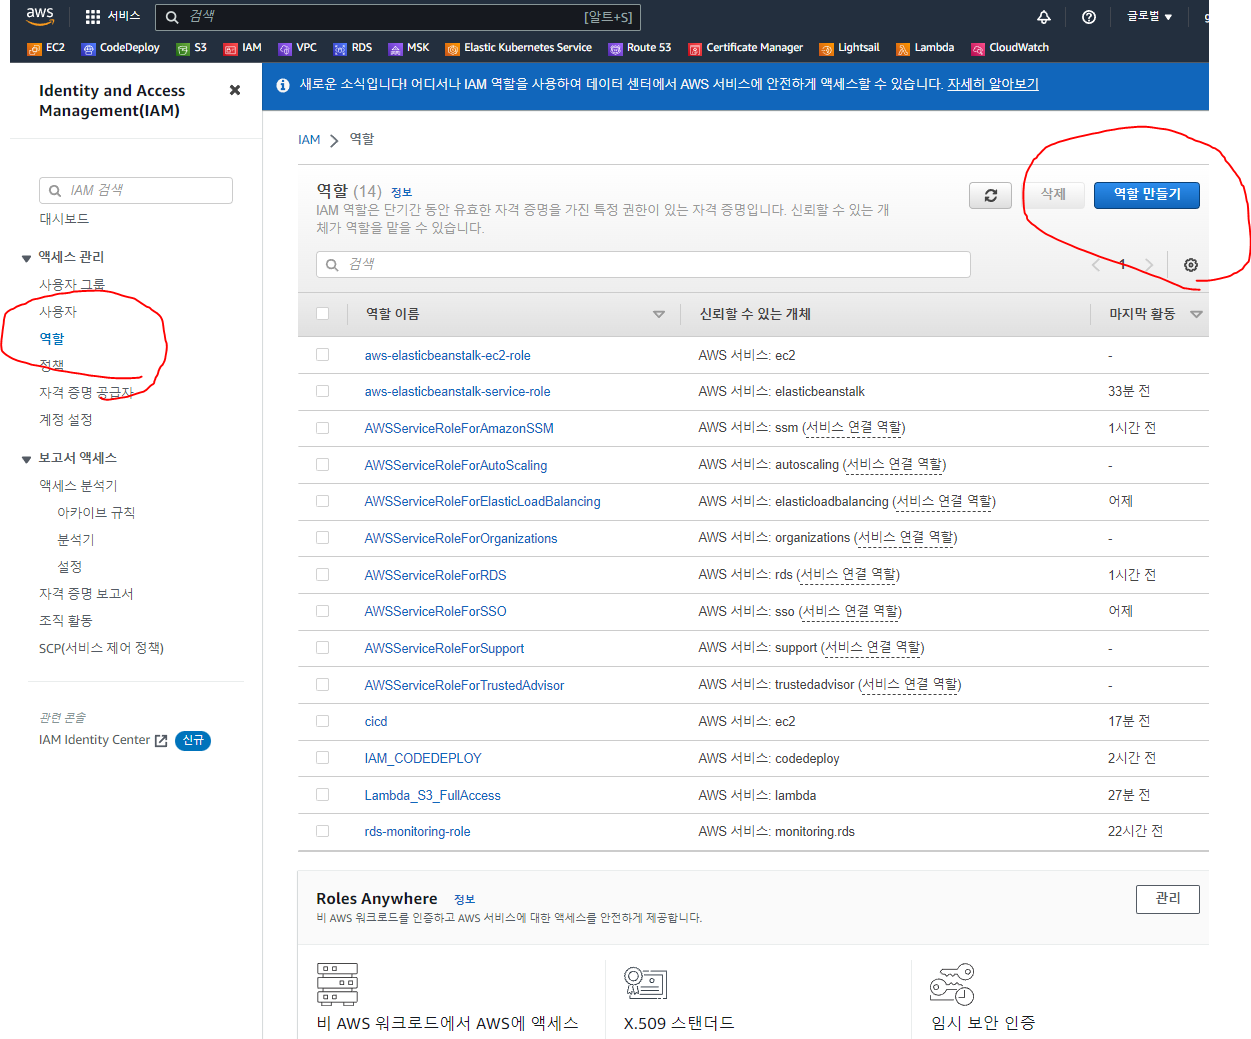Open the S3 shortcut in favorites bar

tap(191, 48)
